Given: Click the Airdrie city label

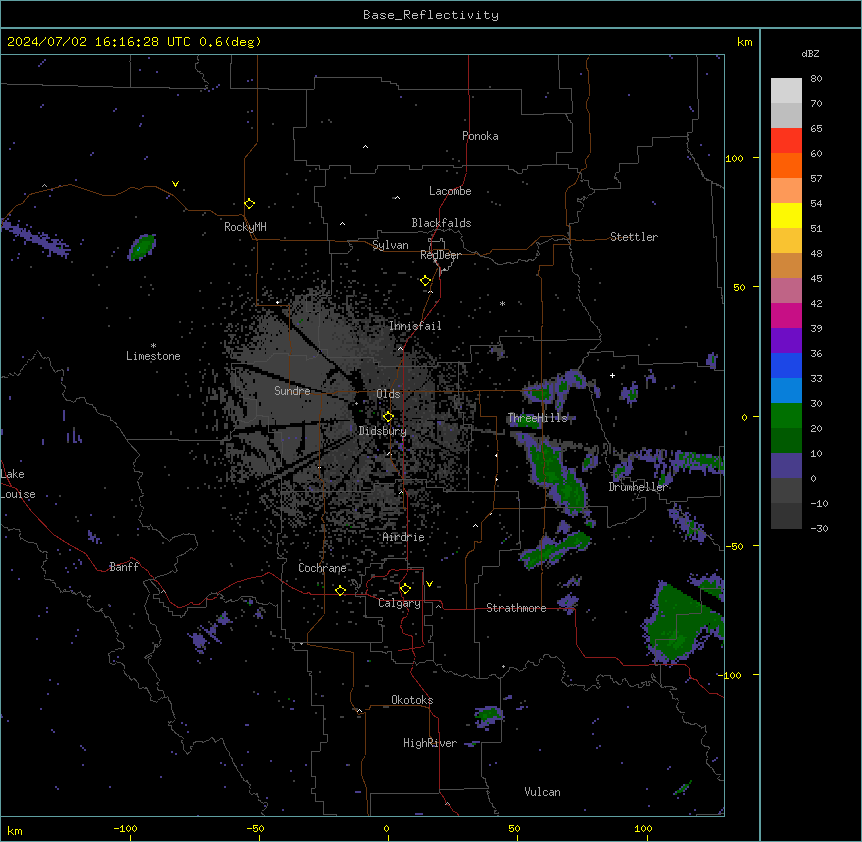Looking at the screenshot, I should click(x=404, y=537).
